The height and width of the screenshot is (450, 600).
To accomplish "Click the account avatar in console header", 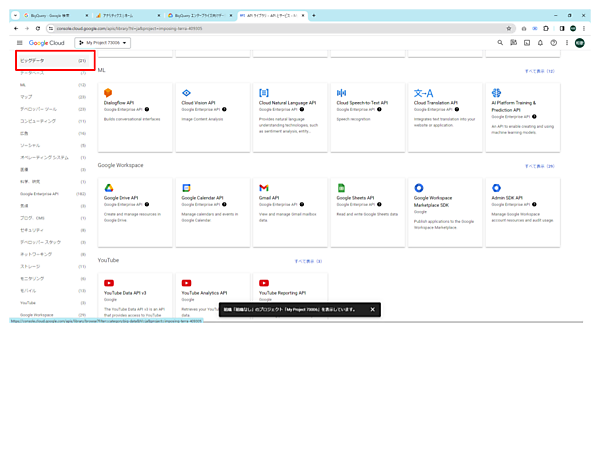I will click(580, 43).
